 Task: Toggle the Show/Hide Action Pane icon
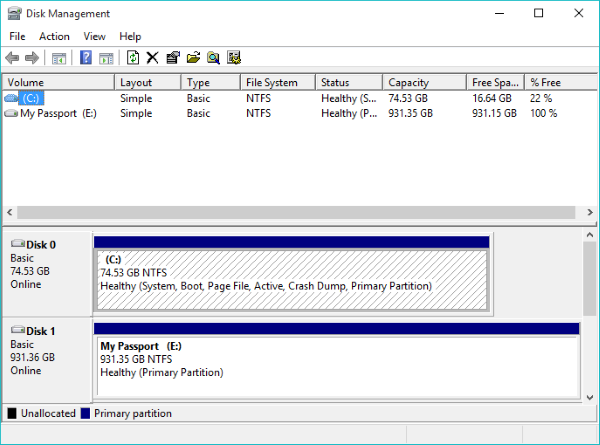[x=106, y=59]
